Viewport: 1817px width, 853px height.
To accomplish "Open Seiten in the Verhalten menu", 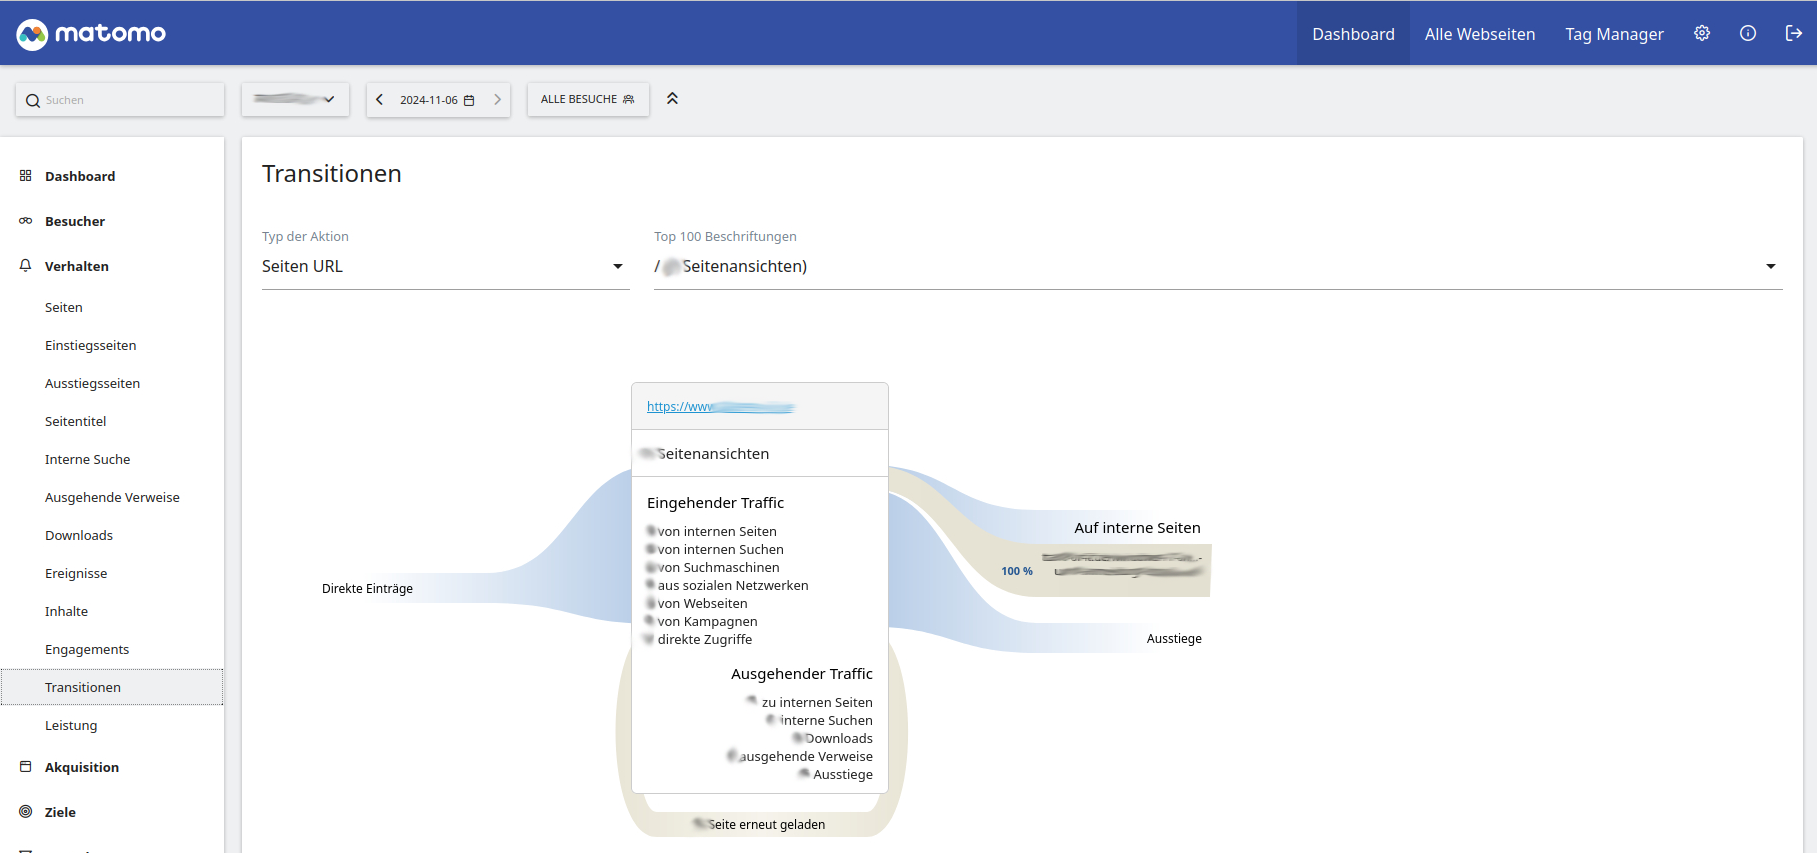I will point(64,307).
